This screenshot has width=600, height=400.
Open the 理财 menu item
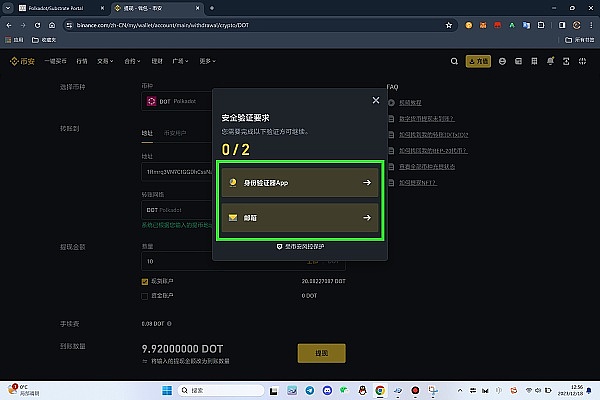tap(157, 61)
